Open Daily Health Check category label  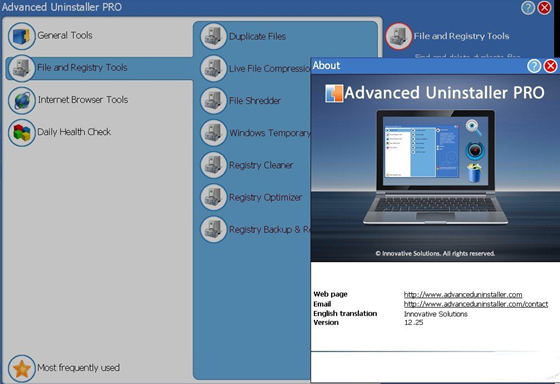pyautogui.click(x=74, y=132)
